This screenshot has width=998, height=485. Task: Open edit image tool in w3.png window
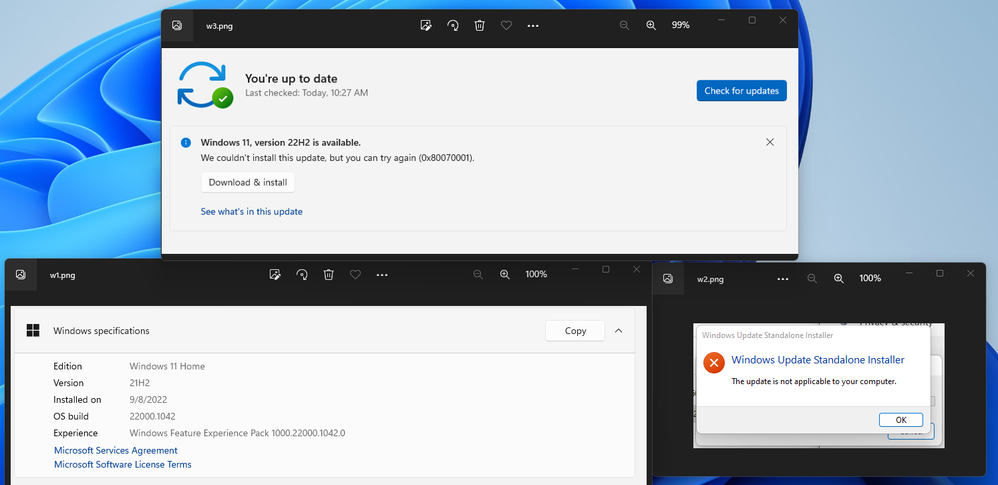(x=426, y=25)
